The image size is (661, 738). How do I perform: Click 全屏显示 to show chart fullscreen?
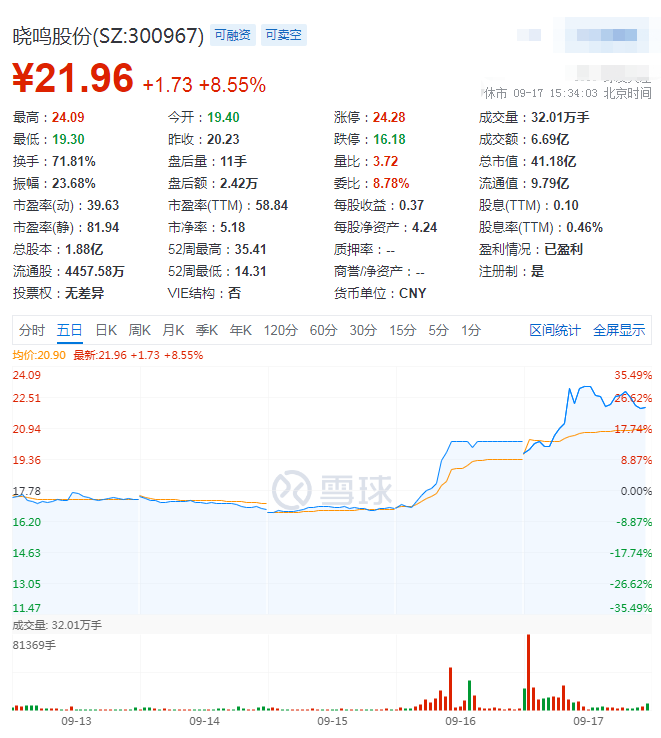(x=619, y=330)
